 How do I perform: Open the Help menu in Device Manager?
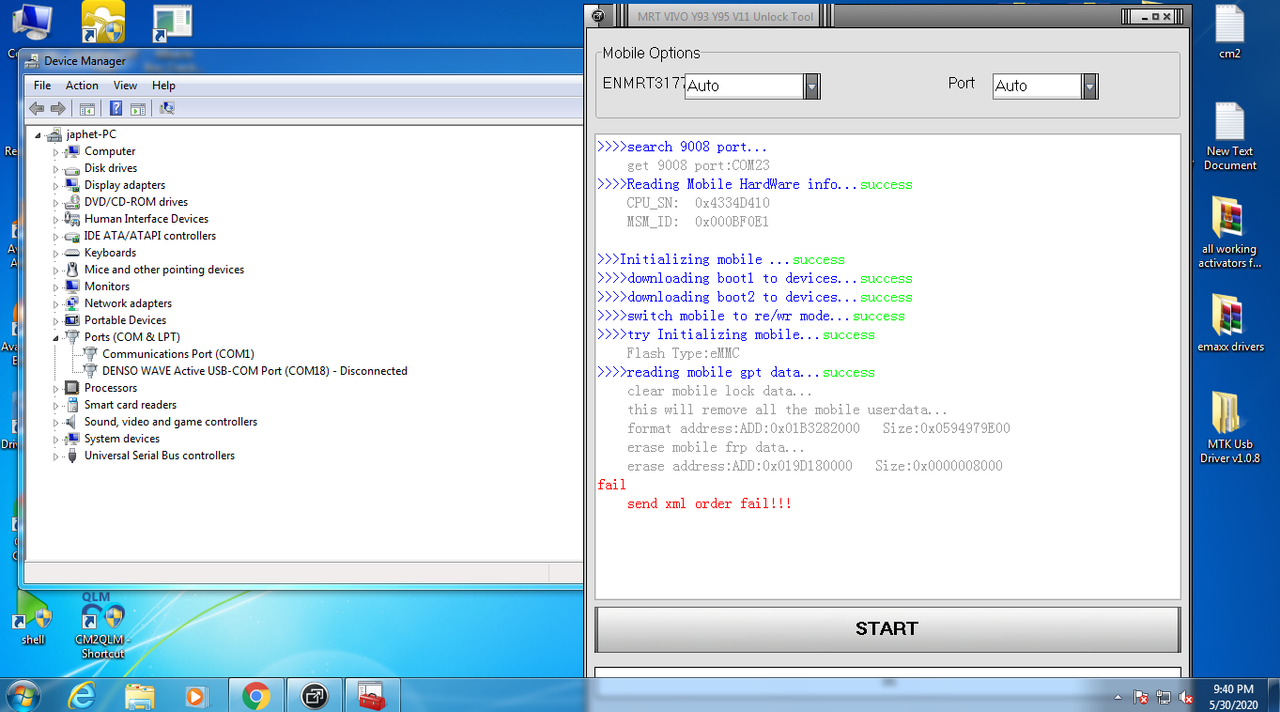tap(163, 85)
